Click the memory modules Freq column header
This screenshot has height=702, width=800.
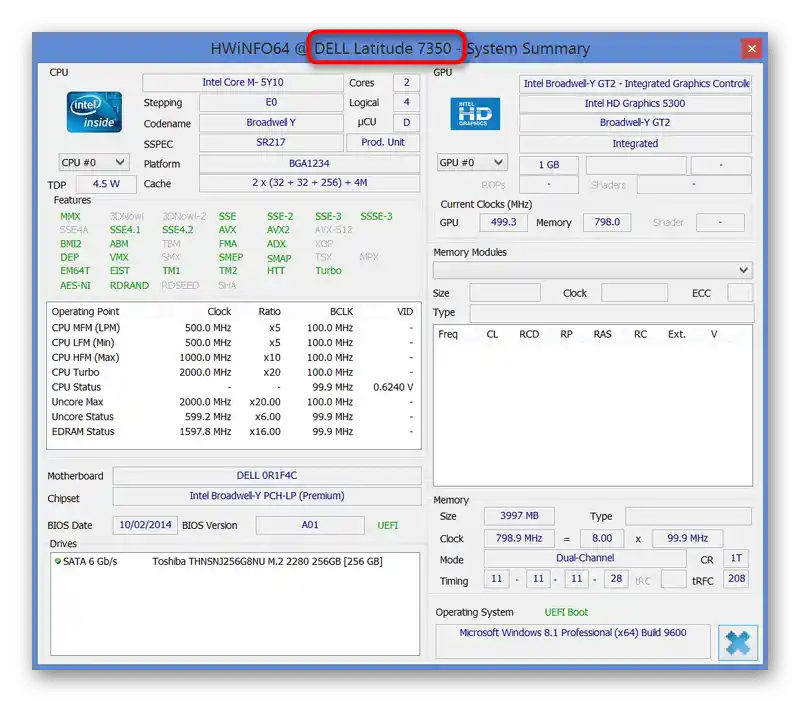pos(448,334)
